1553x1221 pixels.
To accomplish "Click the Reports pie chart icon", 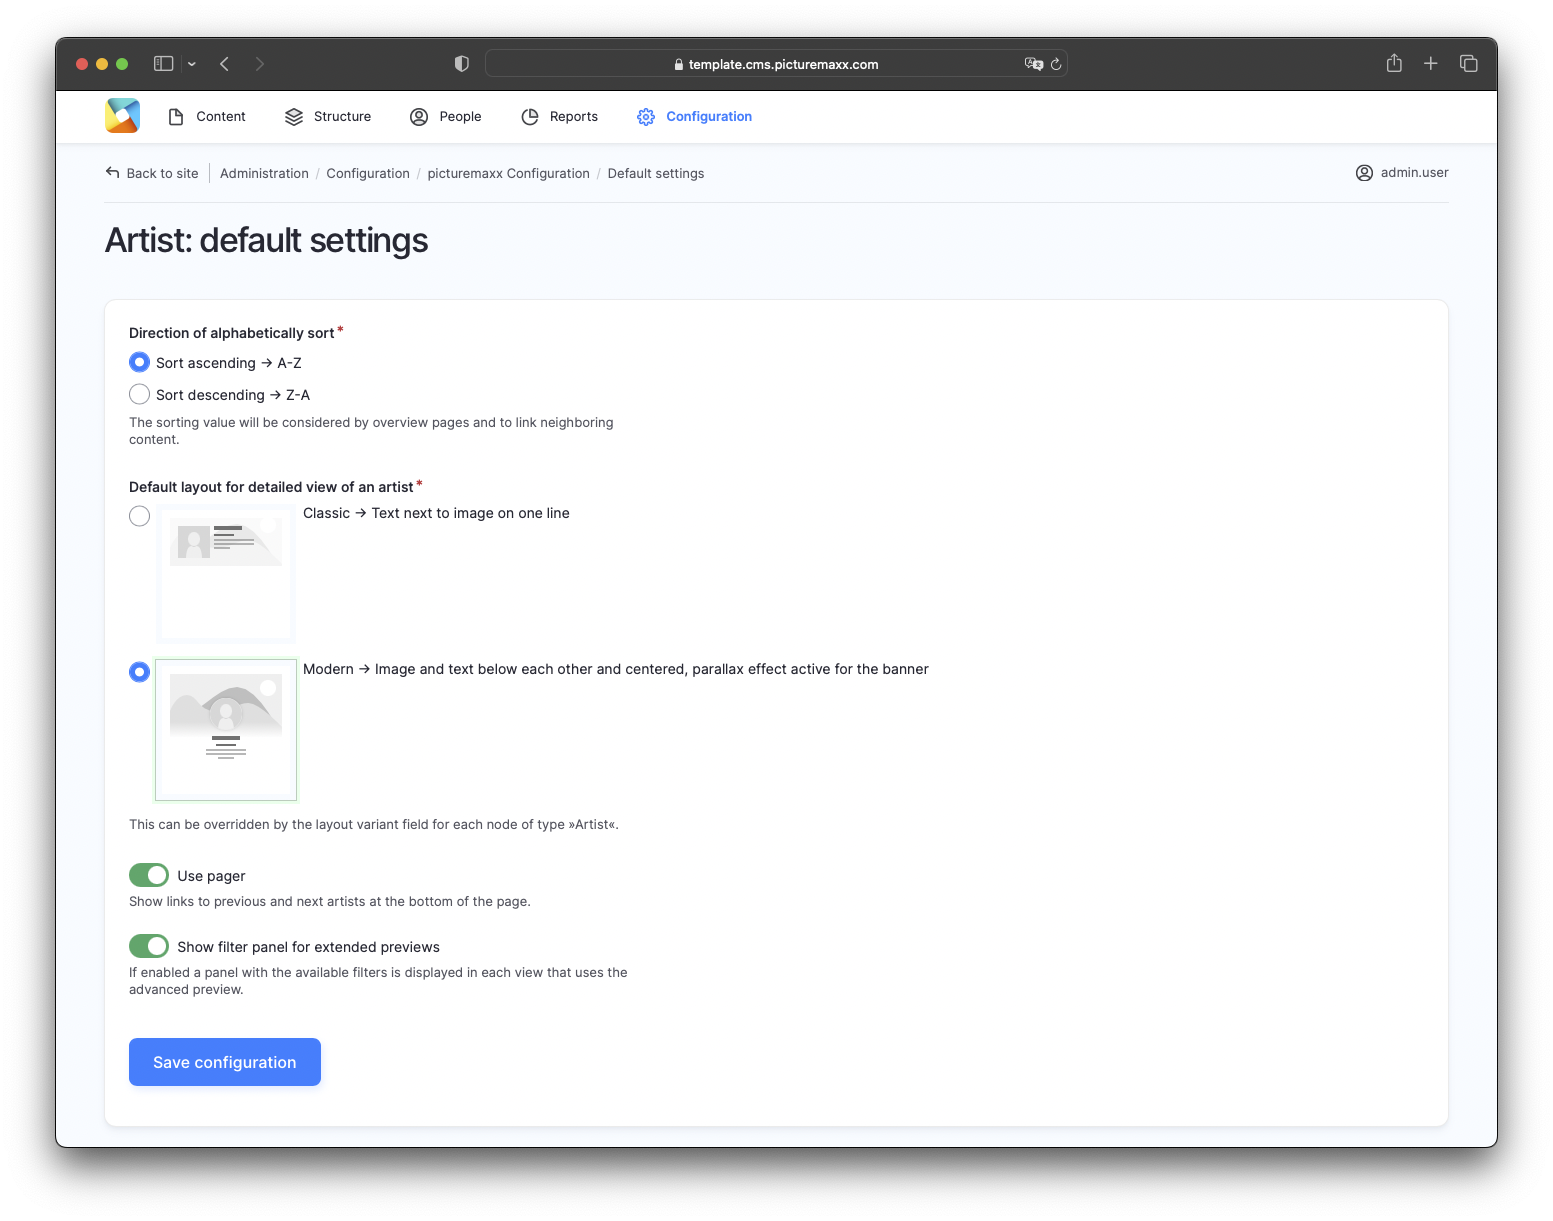I will 530,117.
